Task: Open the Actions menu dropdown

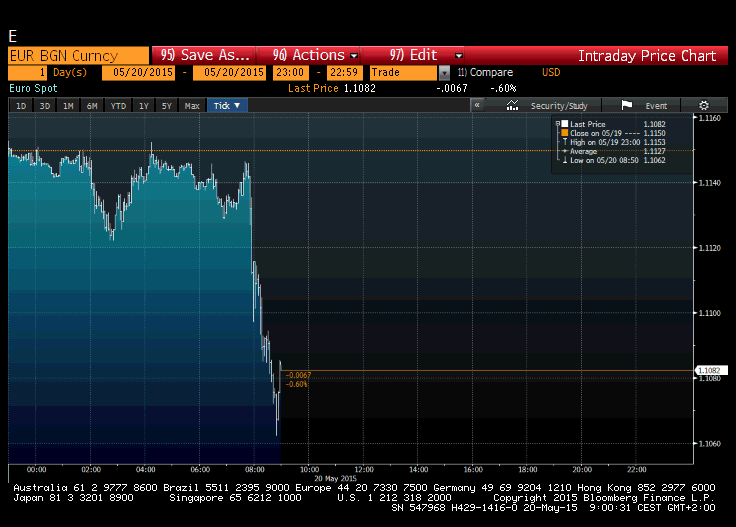Action: [x=354, y=56]
